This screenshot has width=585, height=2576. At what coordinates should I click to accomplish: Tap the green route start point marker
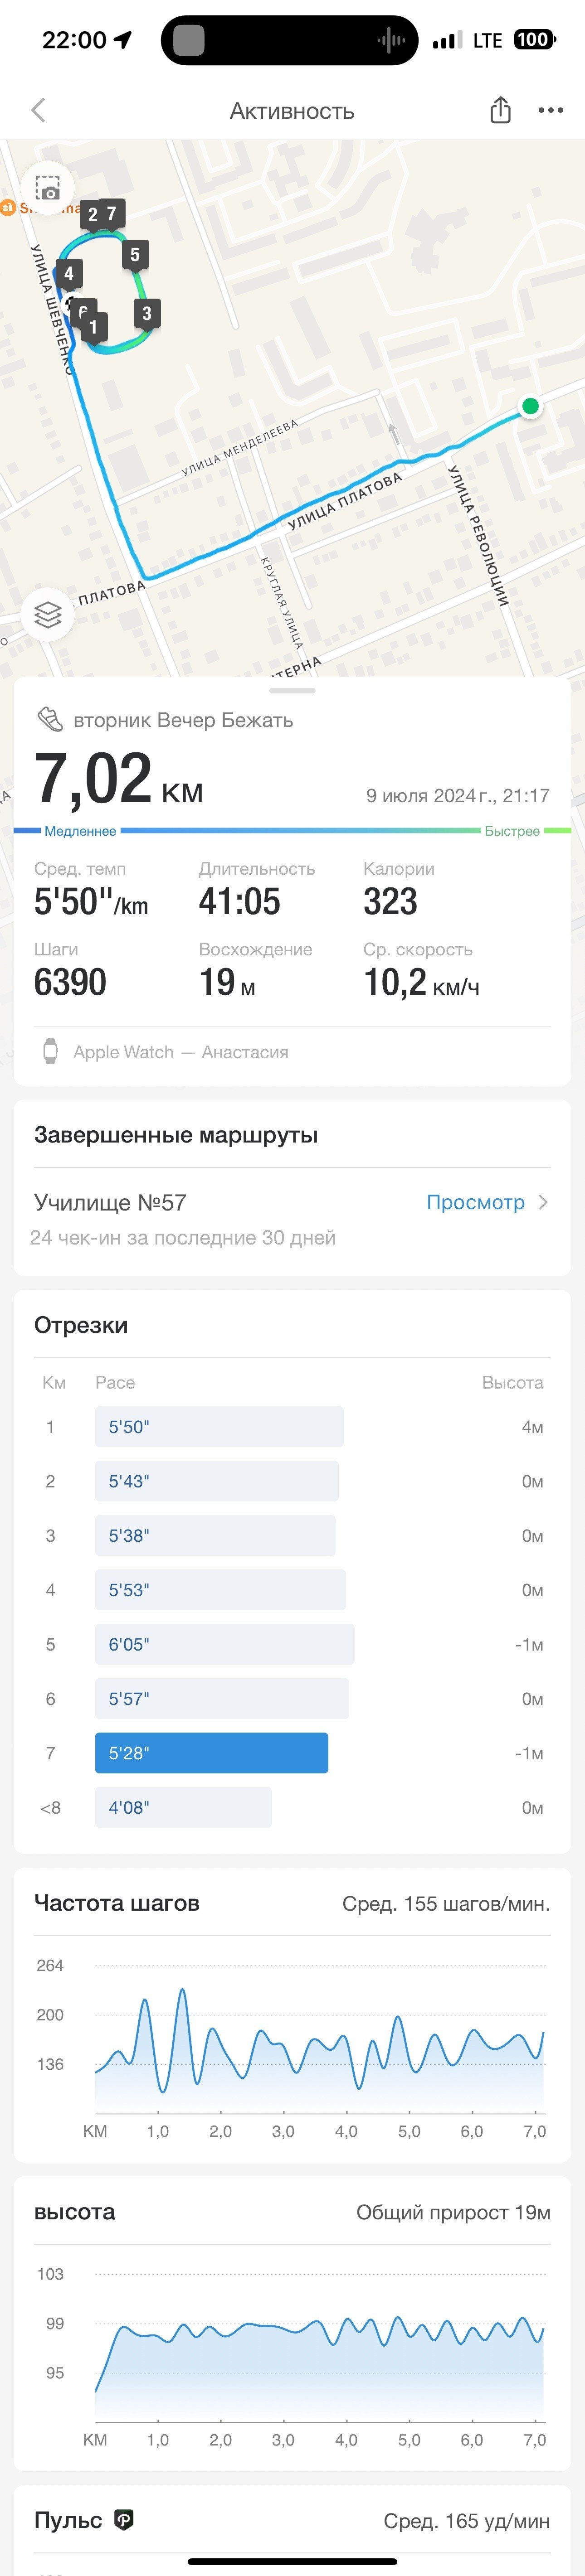click(x=530, y=406)
